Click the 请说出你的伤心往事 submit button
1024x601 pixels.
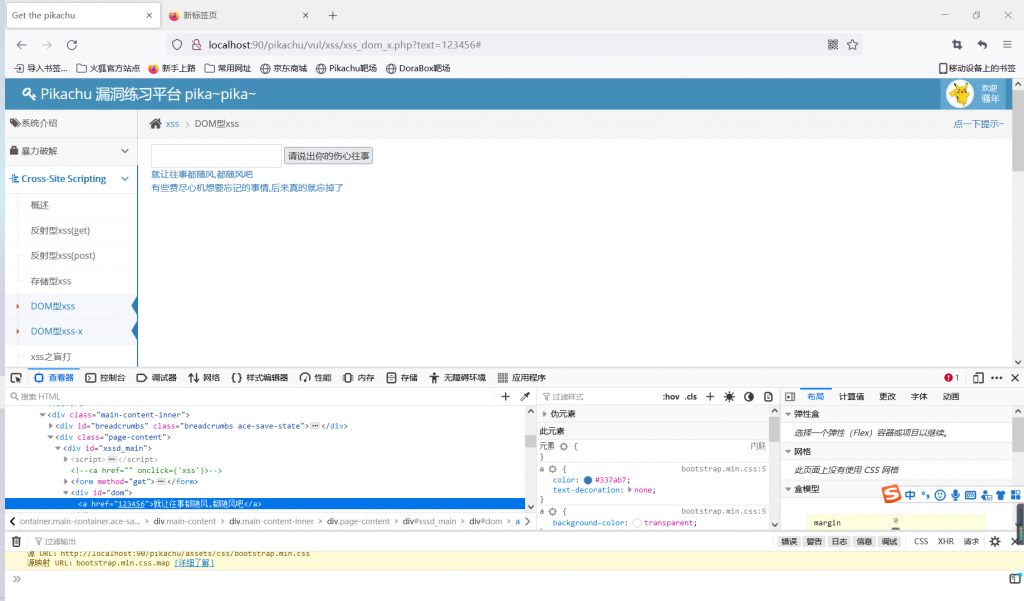(x=329, y=156)
